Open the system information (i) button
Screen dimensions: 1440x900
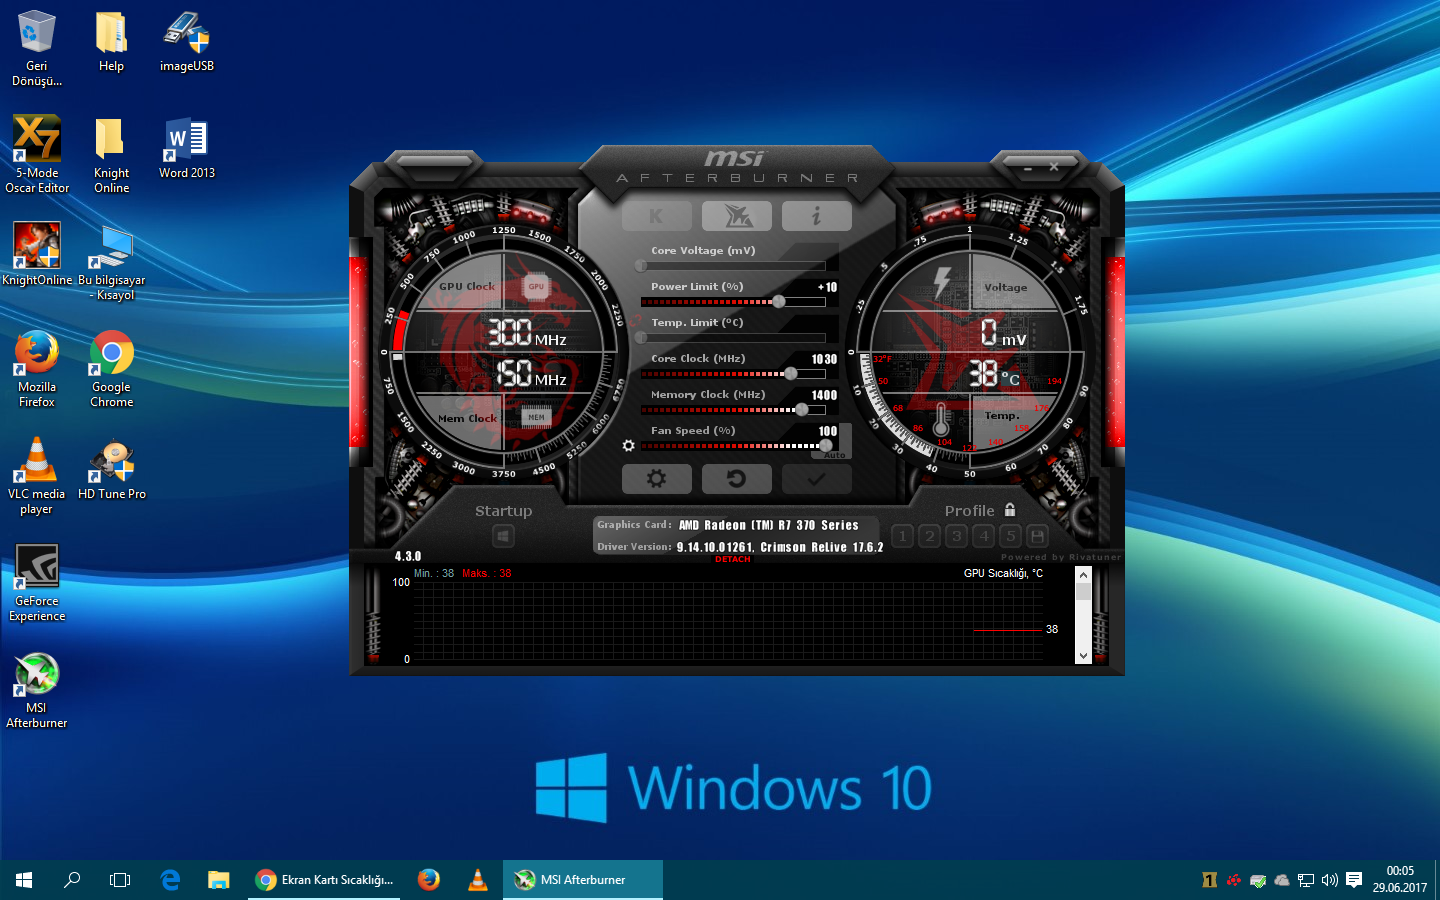click(817, 216)
